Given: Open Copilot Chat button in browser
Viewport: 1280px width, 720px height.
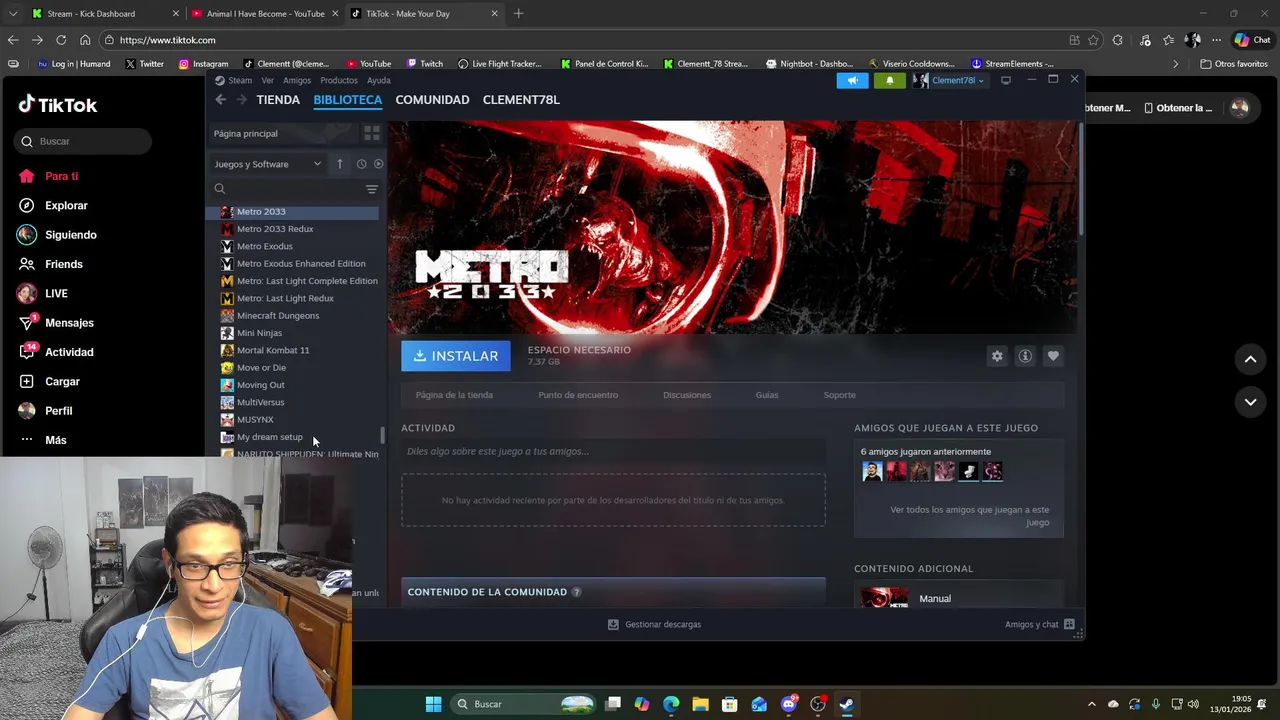Looking at the screenshot, I should click(x=1252, y=40).
